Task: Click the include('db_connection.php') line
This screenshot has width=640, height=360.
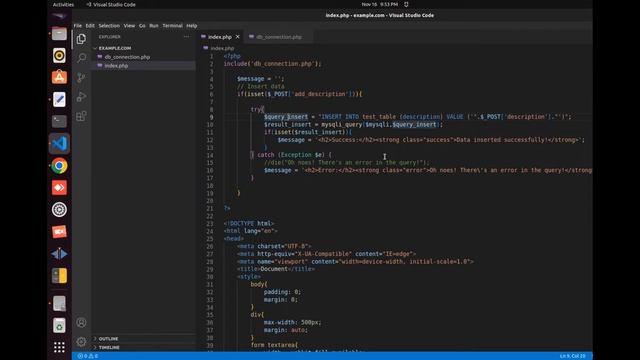Action: tap(272, 64)
